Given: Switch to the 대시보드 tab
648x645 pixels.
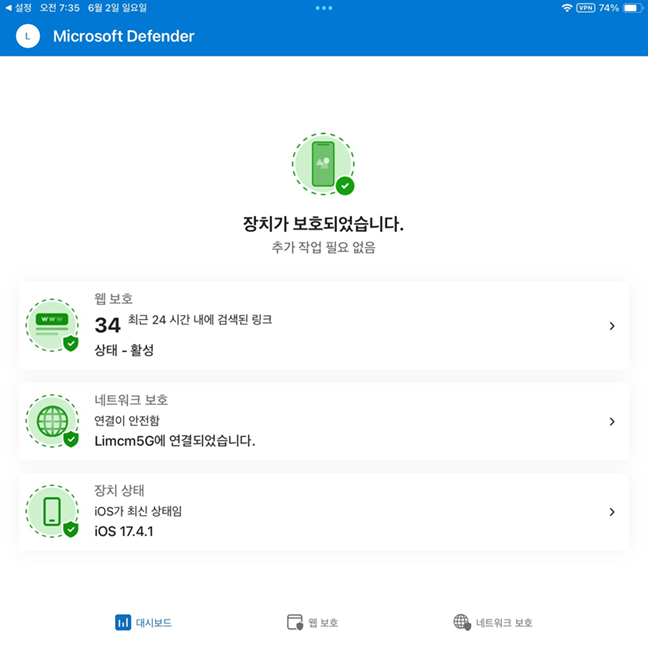Looking at the screenshot, I should [x=143, y=622].
